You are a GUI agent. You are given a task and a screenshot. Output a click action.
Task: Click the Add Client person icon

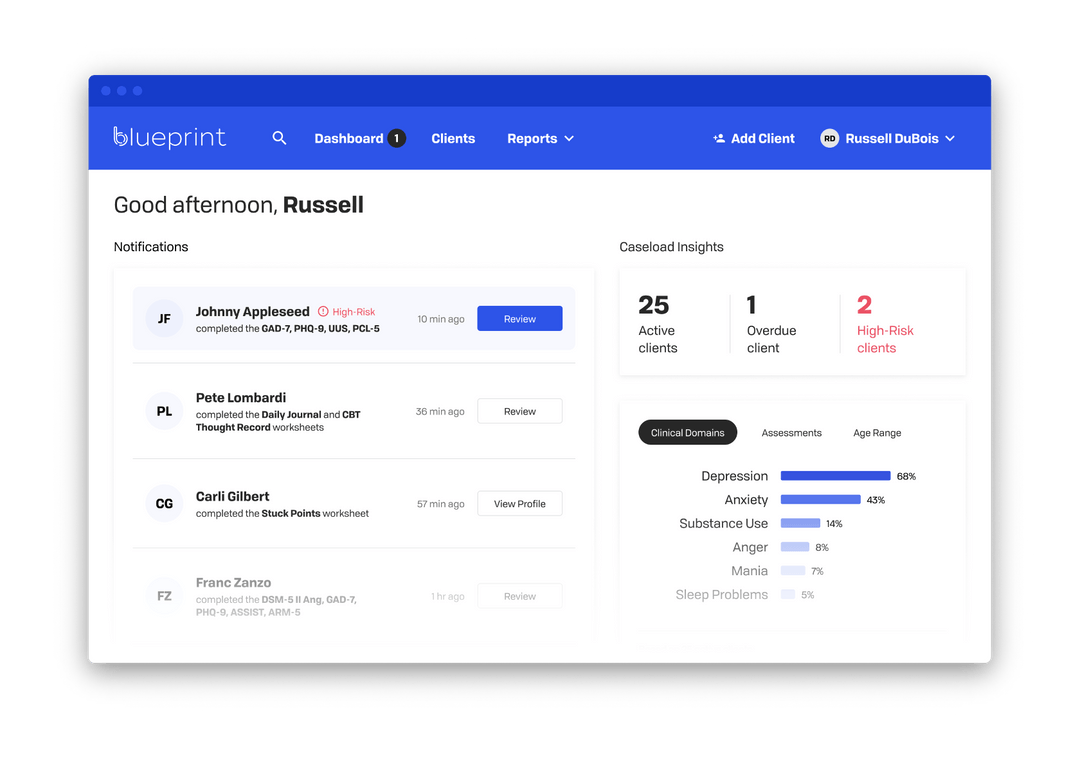coord(717,138)
